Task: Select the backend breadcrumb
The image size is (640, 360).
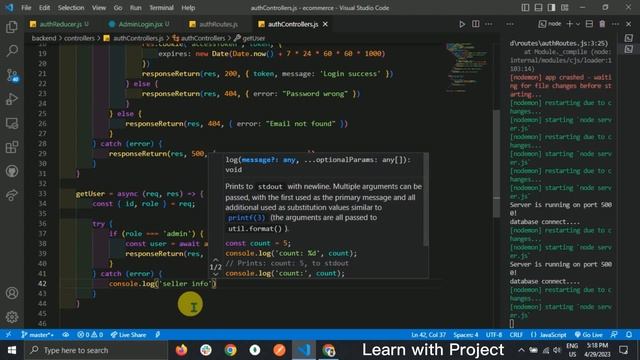Action: coord(44,38)
